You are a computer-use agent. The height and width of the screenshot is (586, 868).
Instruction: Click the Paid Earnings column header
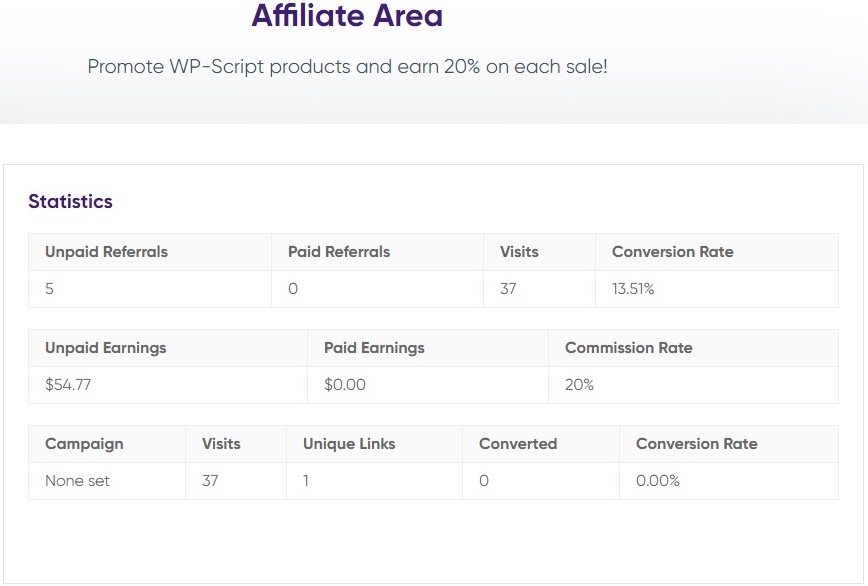tap(374, 348)
